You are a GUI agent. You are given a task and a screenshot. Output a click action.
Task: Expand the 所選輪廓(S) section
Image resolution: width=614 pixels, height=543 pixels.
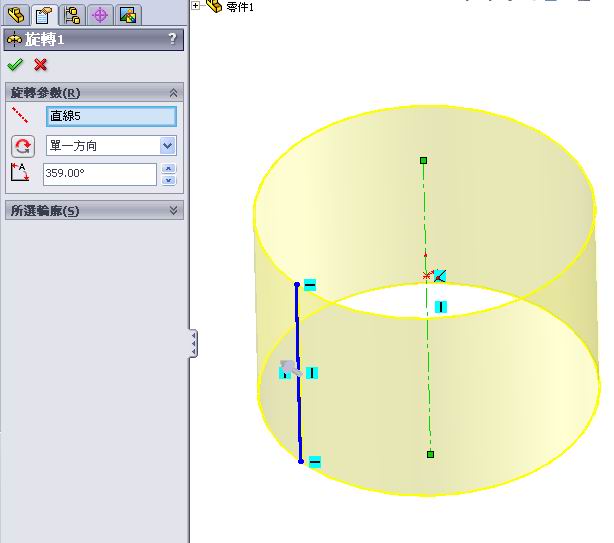tap(173, 211)
